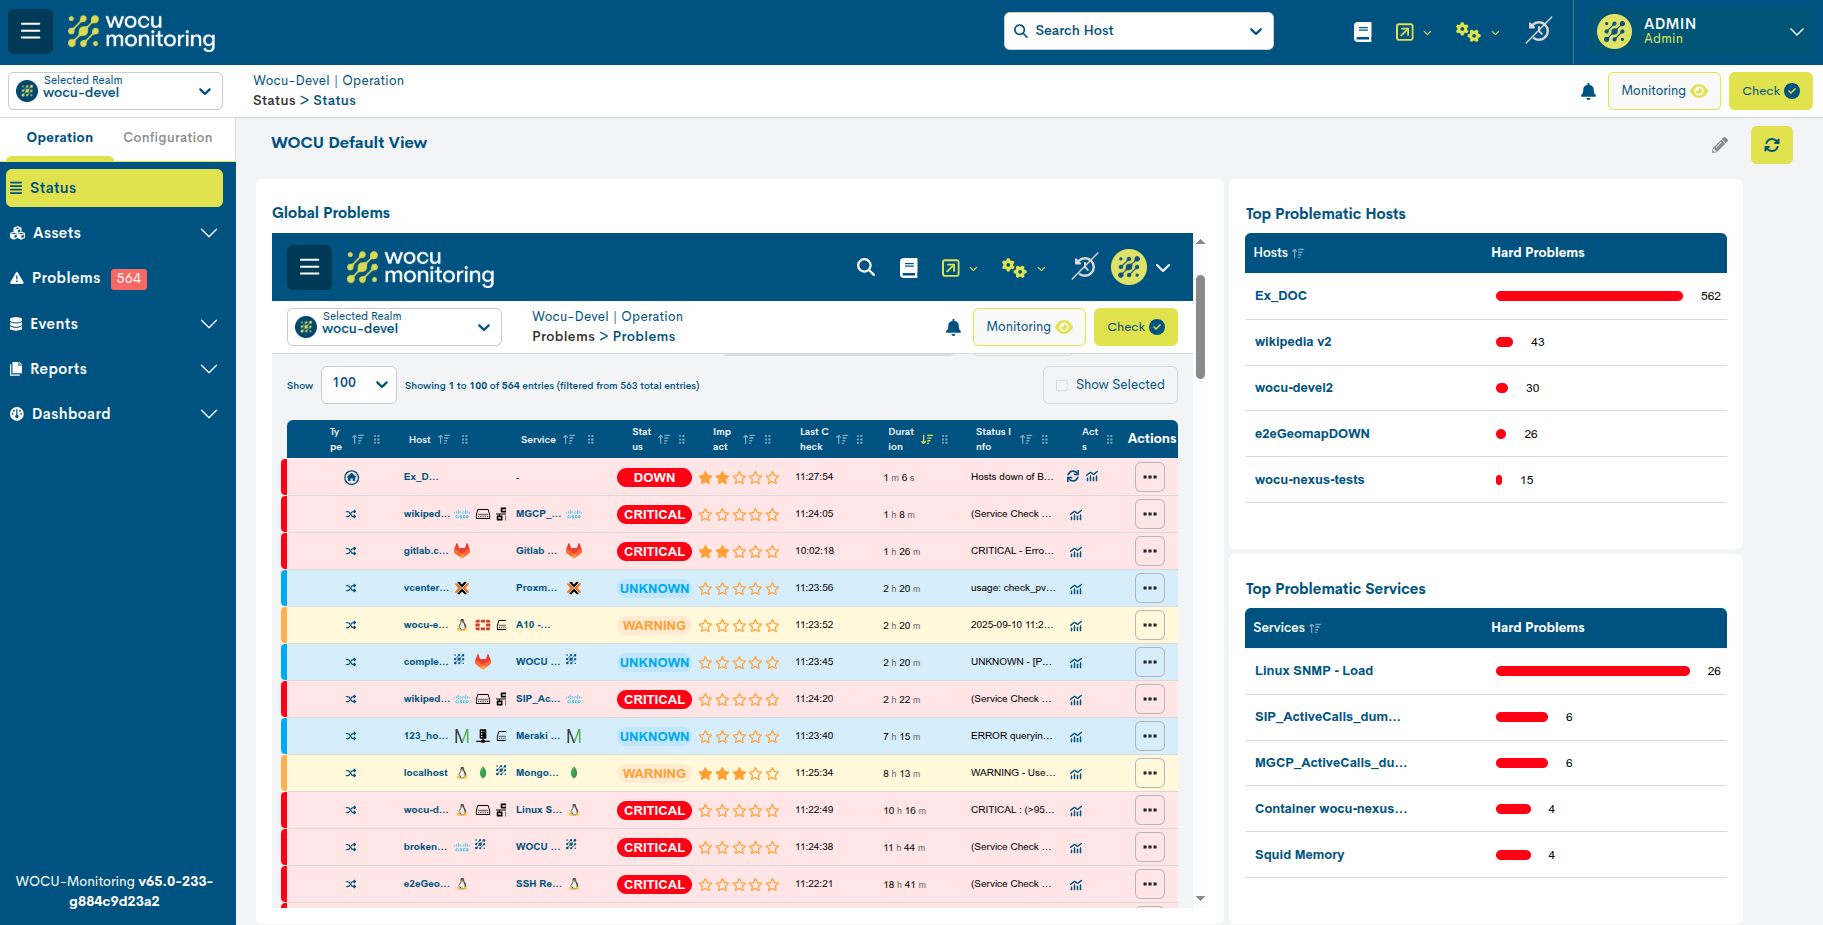Click the crossed-out history icon in top bar
Viewport: 1823px width, 925px height.
[1537, 31]
